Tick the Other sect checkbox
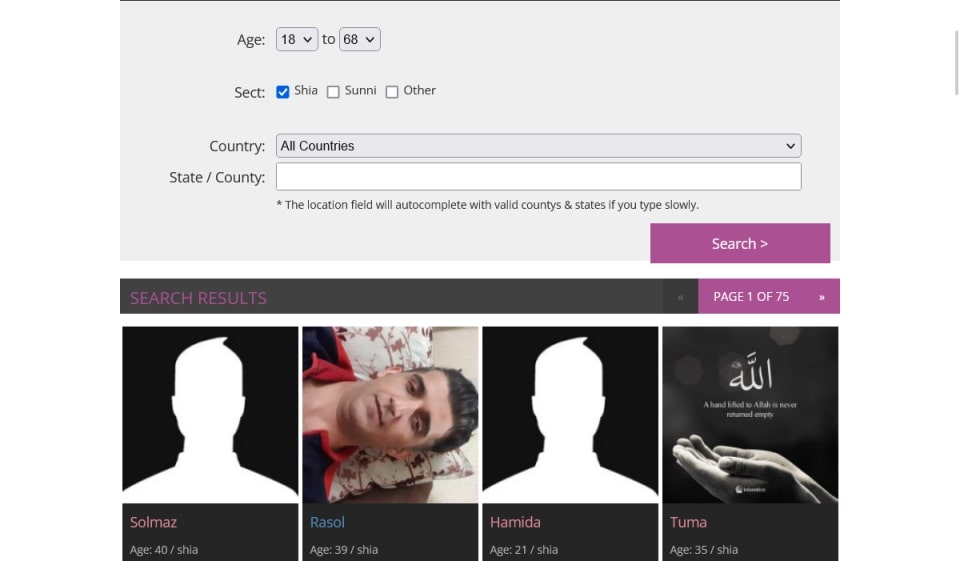Viewport: 960px width, 561px height. pos(392,92)
